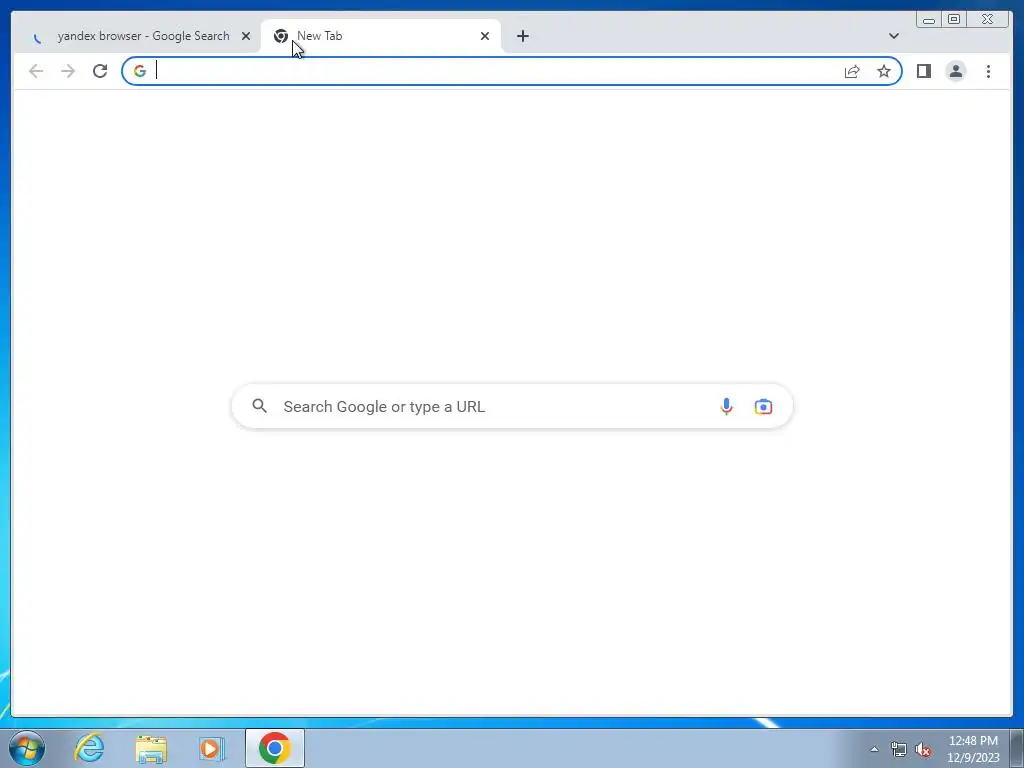
Task: Select the New Tab tab
Action: 381,36
